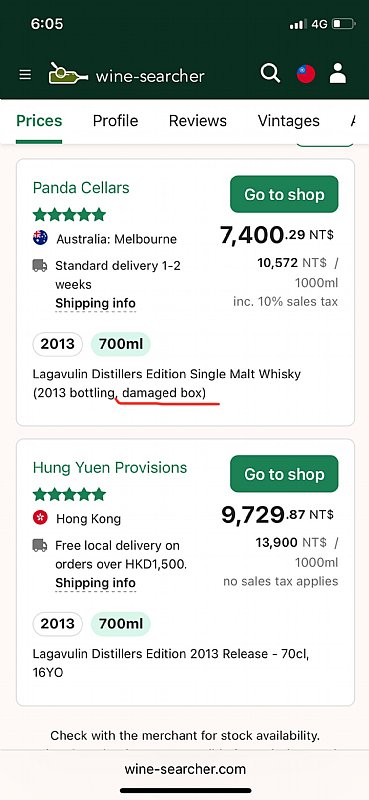This screenshot has height=800, width=369.
Task: Tap the Taiwan flag region icon
Action: pyautogui.click(x=306, y=74)
